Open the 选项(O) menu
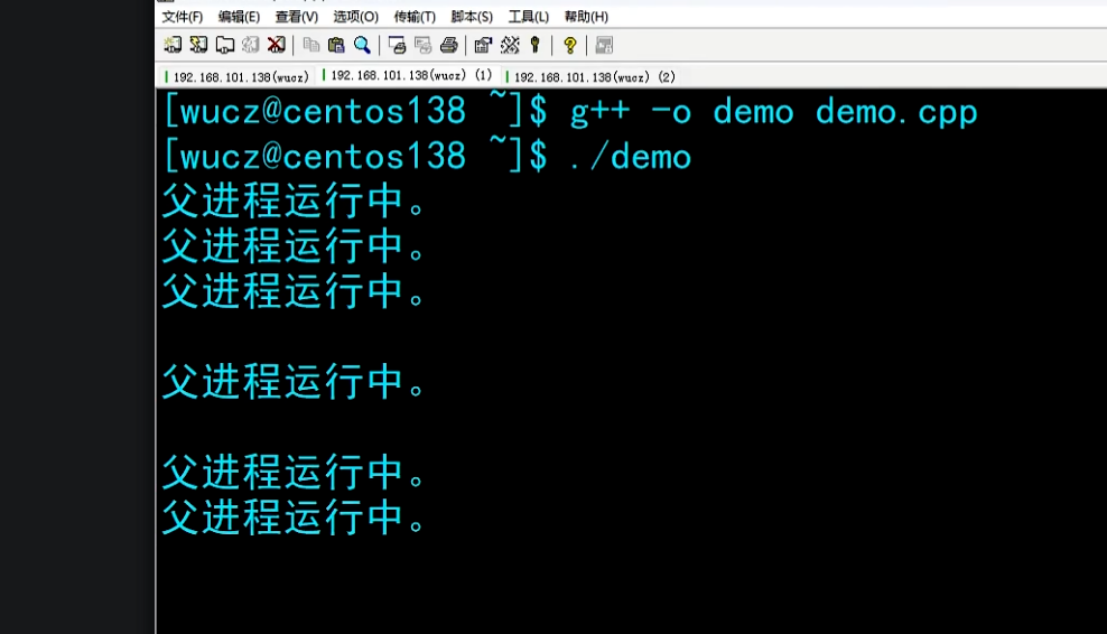 tap(356, 16)
